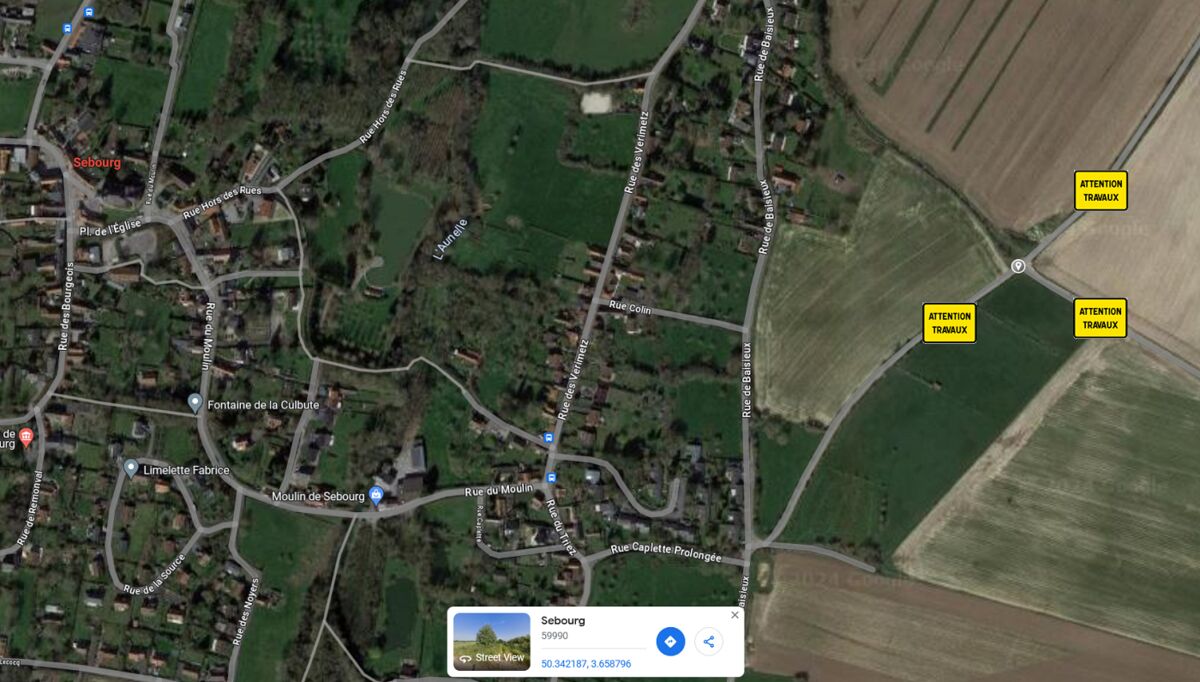Click the Moulin de Sebourg shopping icon
Image resolution: width=1200 pixels, height=682 pixels.
click(376, 495)
